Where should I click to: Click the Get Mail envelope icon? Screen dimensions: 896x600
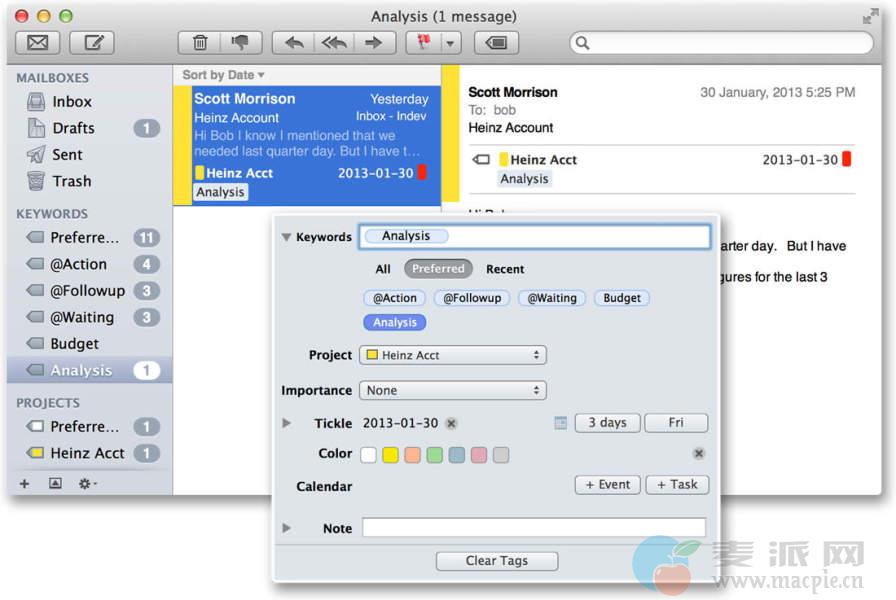38,43
